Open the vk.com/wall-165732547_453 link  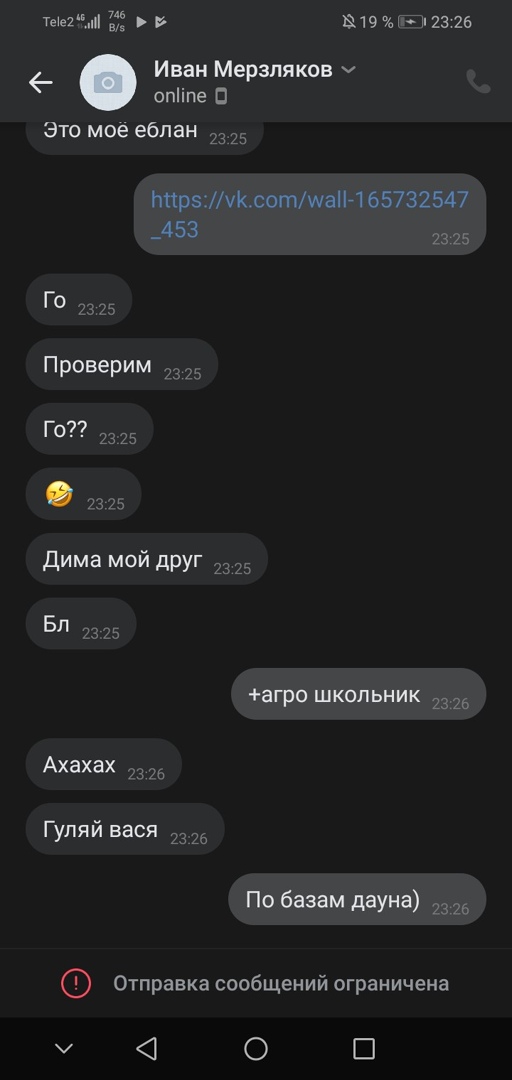pos(309,214)
